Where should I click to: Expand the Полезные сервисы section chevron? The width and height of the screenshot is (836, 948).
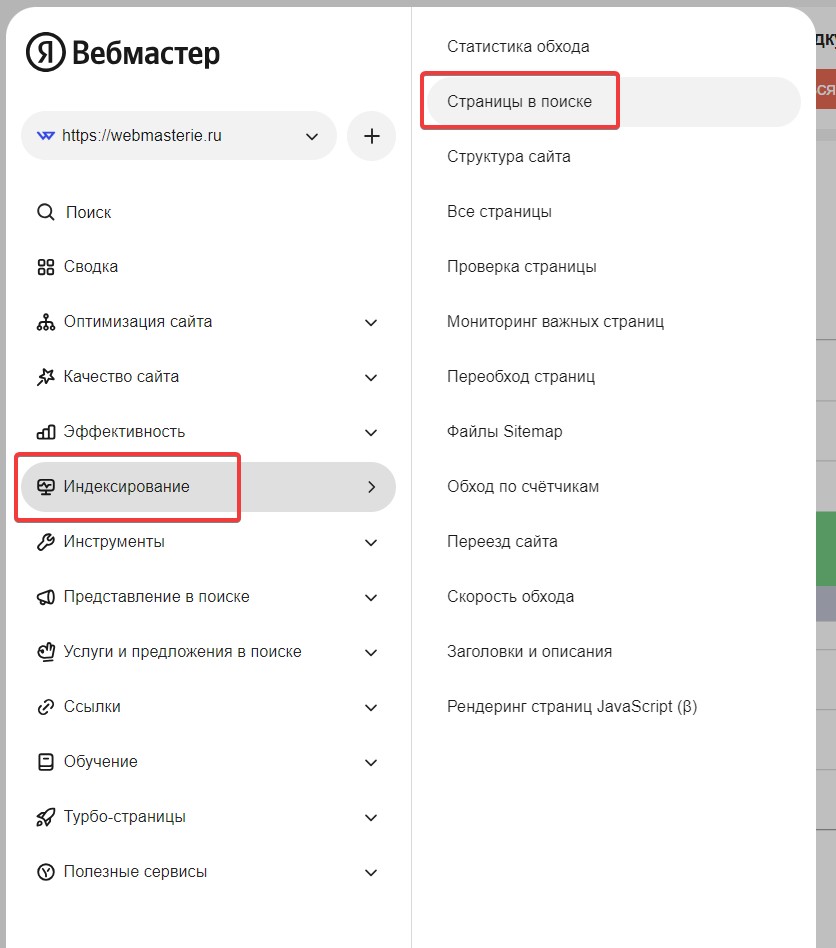[x=371, y=872]
